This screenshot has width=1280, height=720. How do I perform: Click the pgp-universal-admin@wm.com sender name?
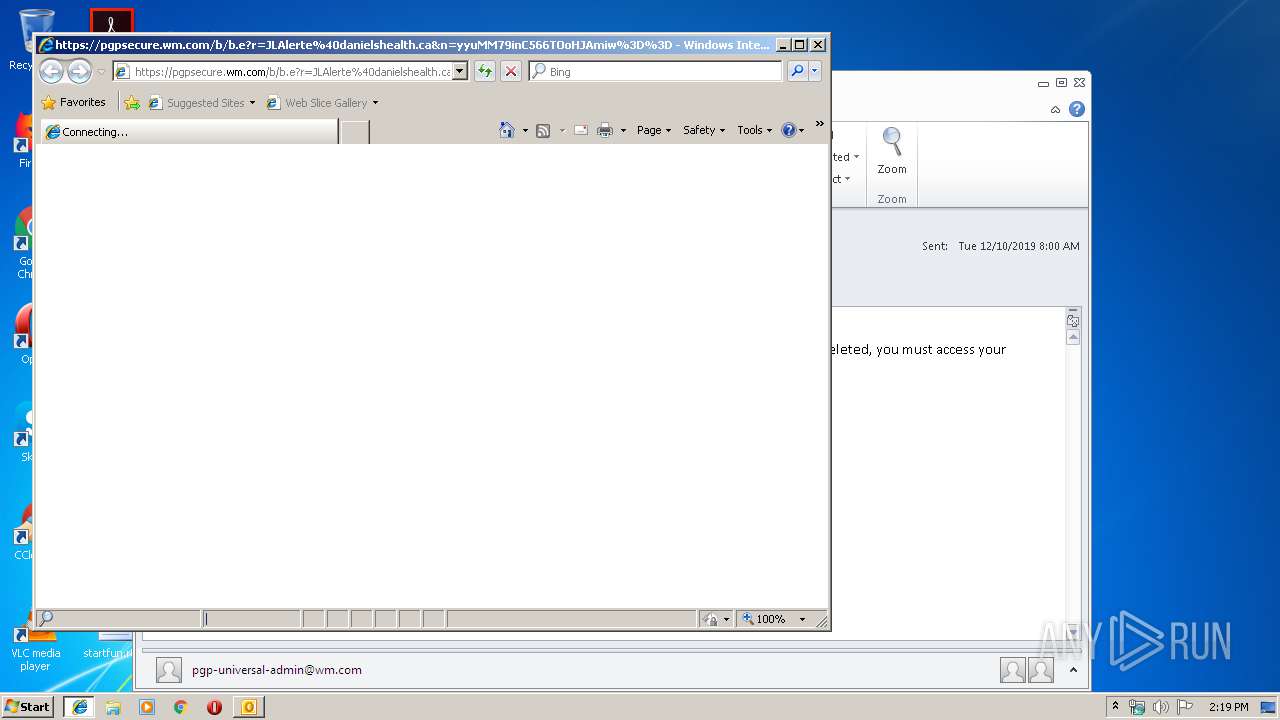[x=277, y=670]
